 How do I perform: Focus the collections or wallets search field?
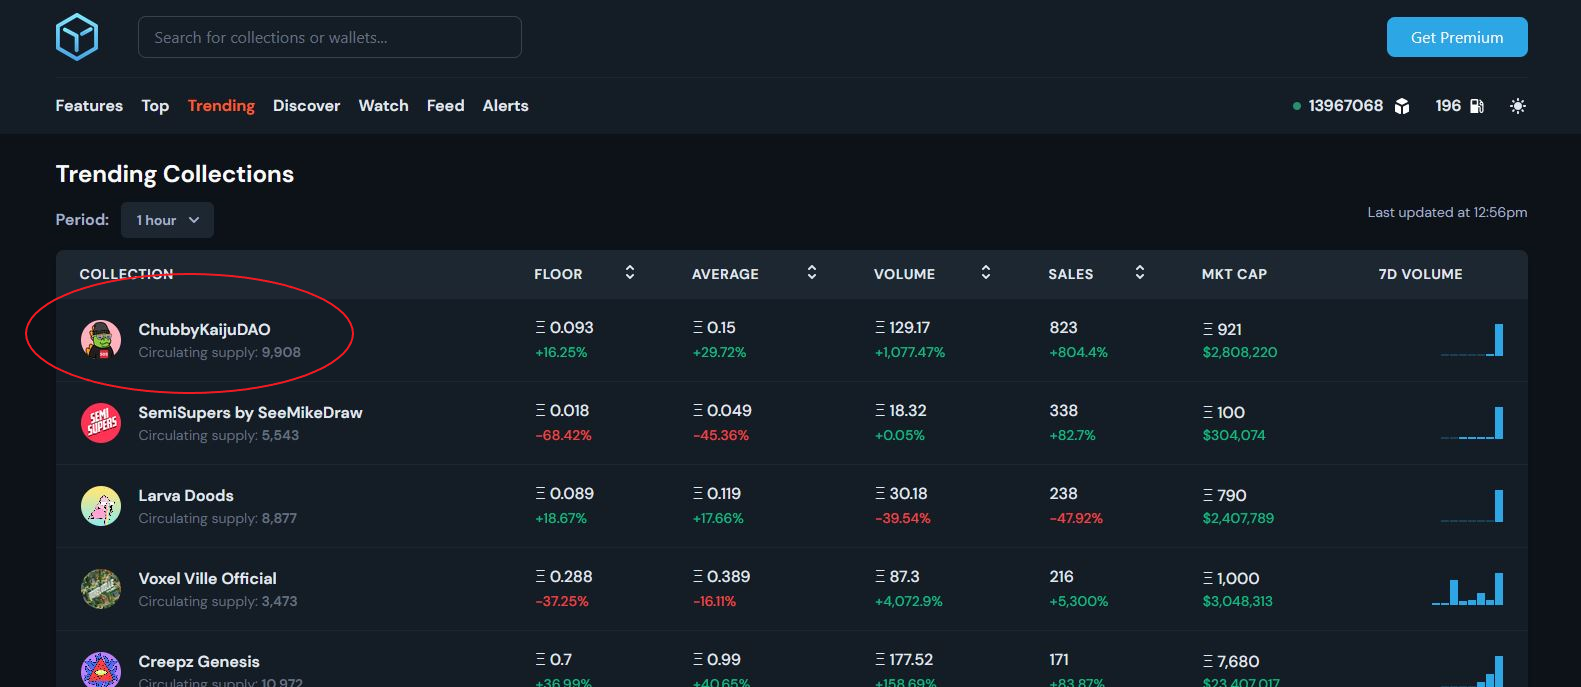coord(330,37)
